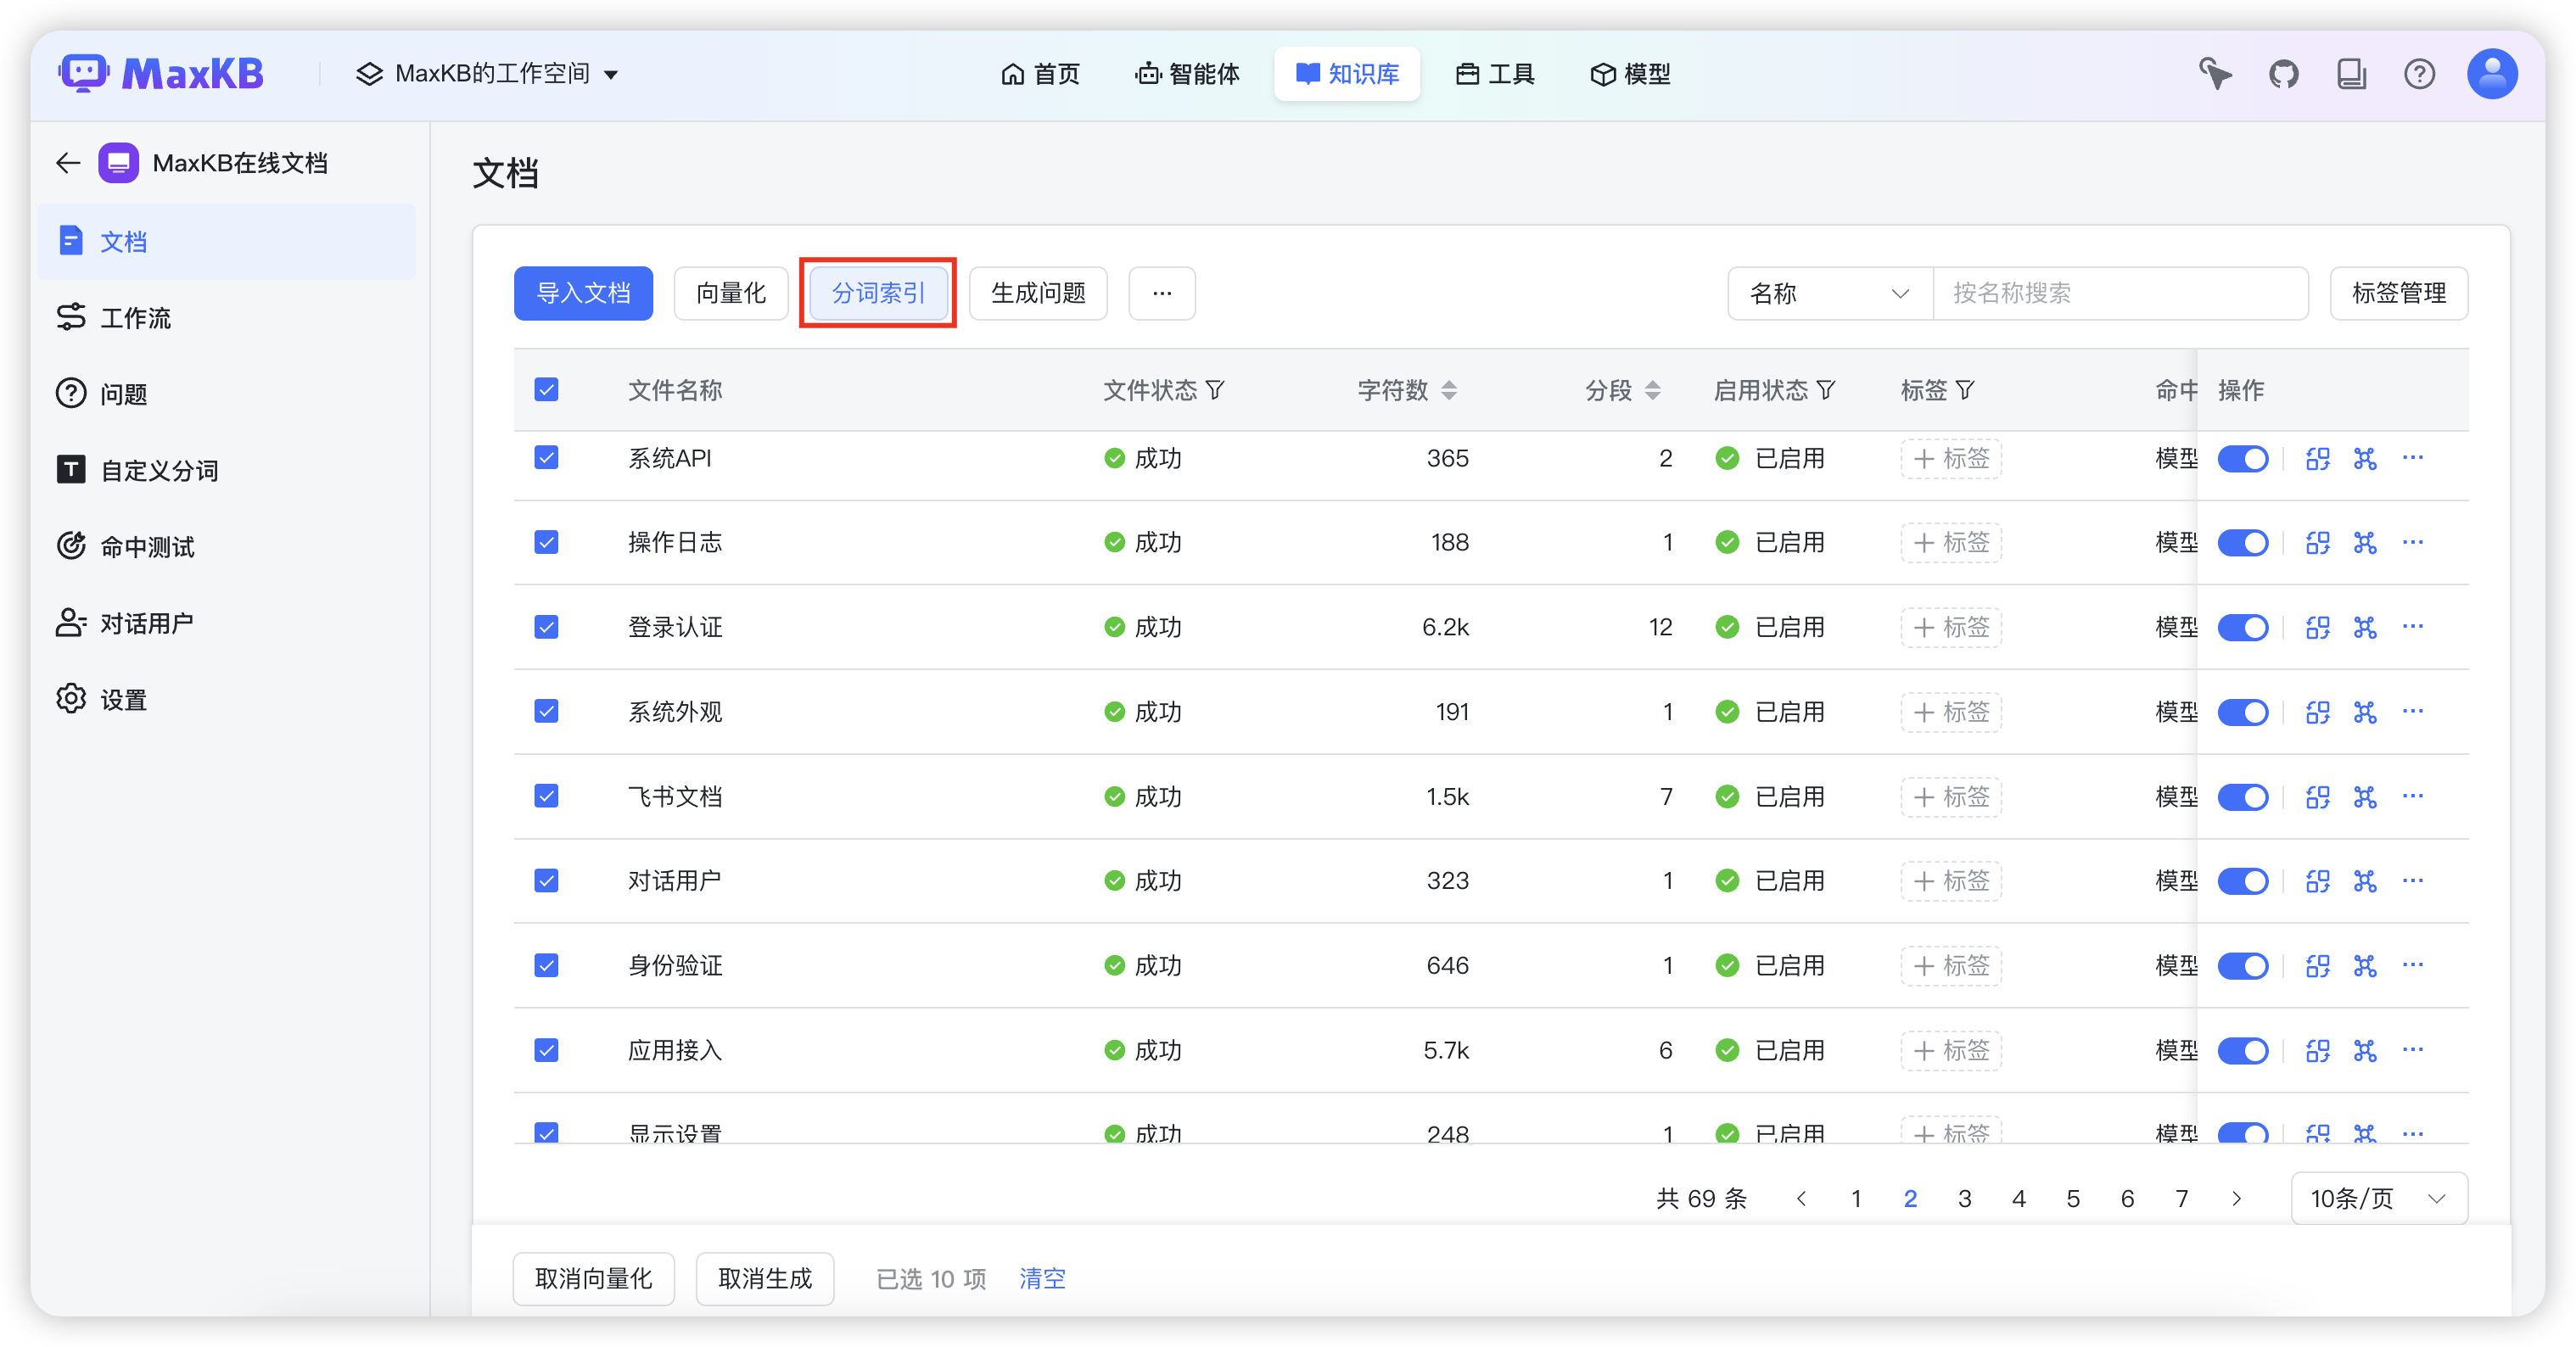Viewport: 2576px width, 1347px height.
Task: Click the vectorize icon for 系统API row
Action: (2317, 459)
